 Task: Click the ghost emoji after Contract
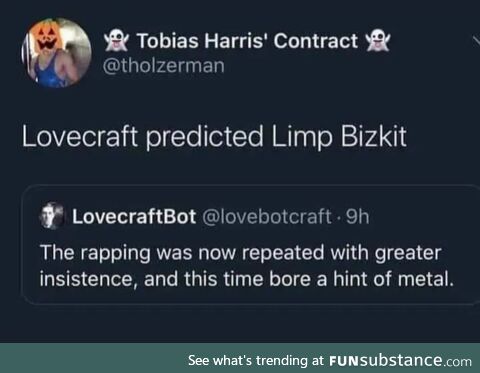(x=378, y=41)
